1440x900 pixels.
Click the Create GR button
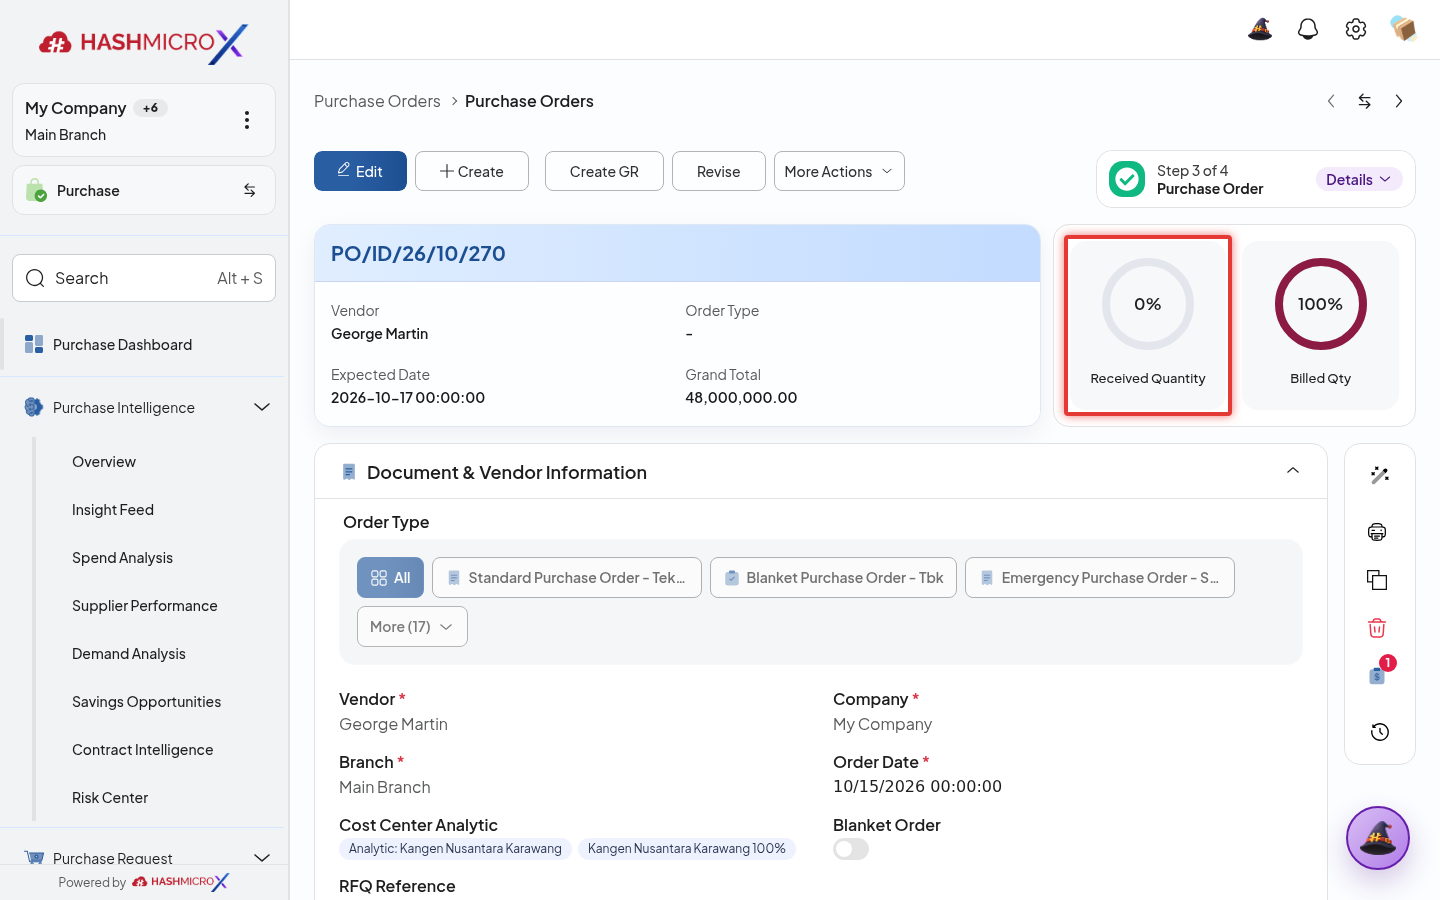[604, 171]
